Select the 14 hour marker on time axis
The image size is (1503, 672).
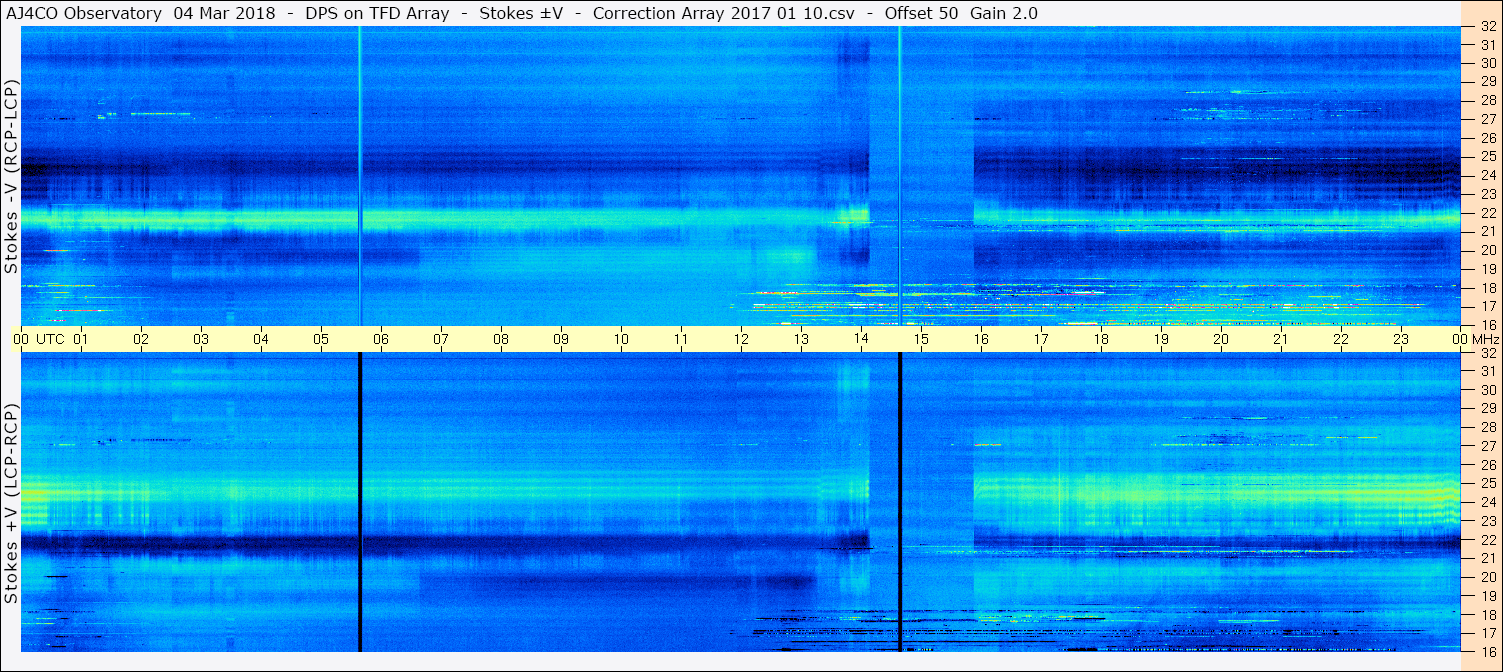click(861, 339)
